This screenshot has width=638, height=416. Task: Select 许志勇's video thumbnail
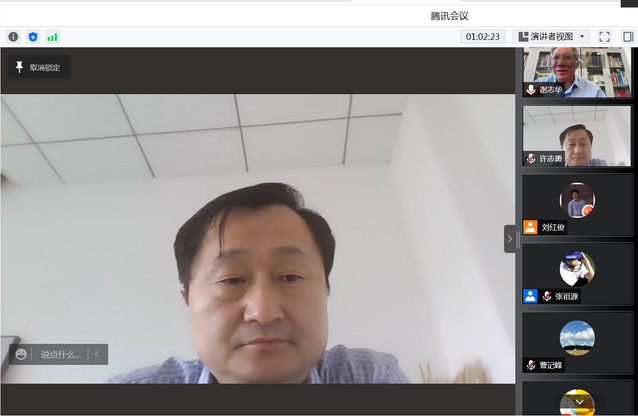pos(577,136)
